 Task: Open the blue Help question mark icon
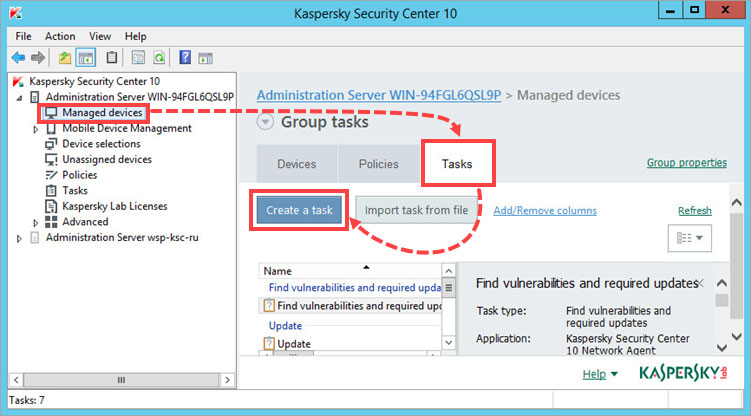pos(185,57)
